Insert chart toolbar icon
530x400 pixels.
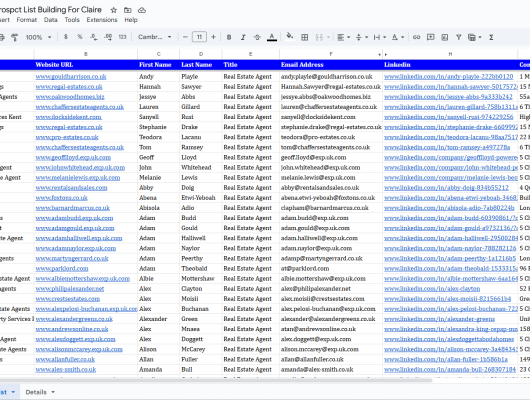tap(445, 37)
